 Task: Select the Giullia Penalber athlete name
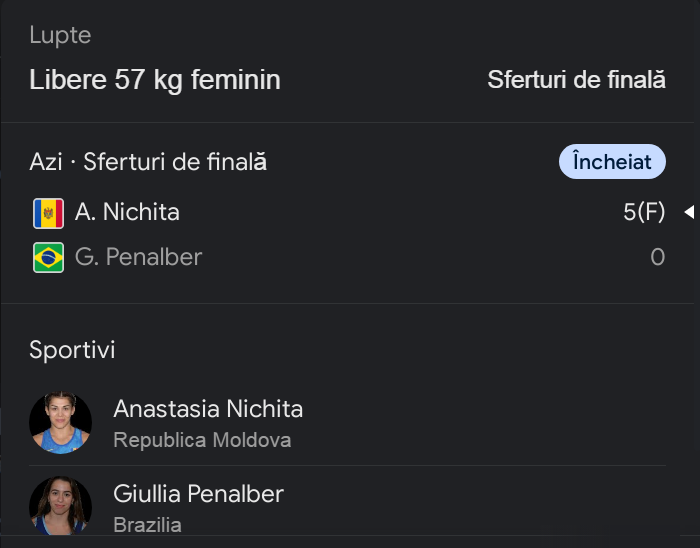click(x=198, y=494)
